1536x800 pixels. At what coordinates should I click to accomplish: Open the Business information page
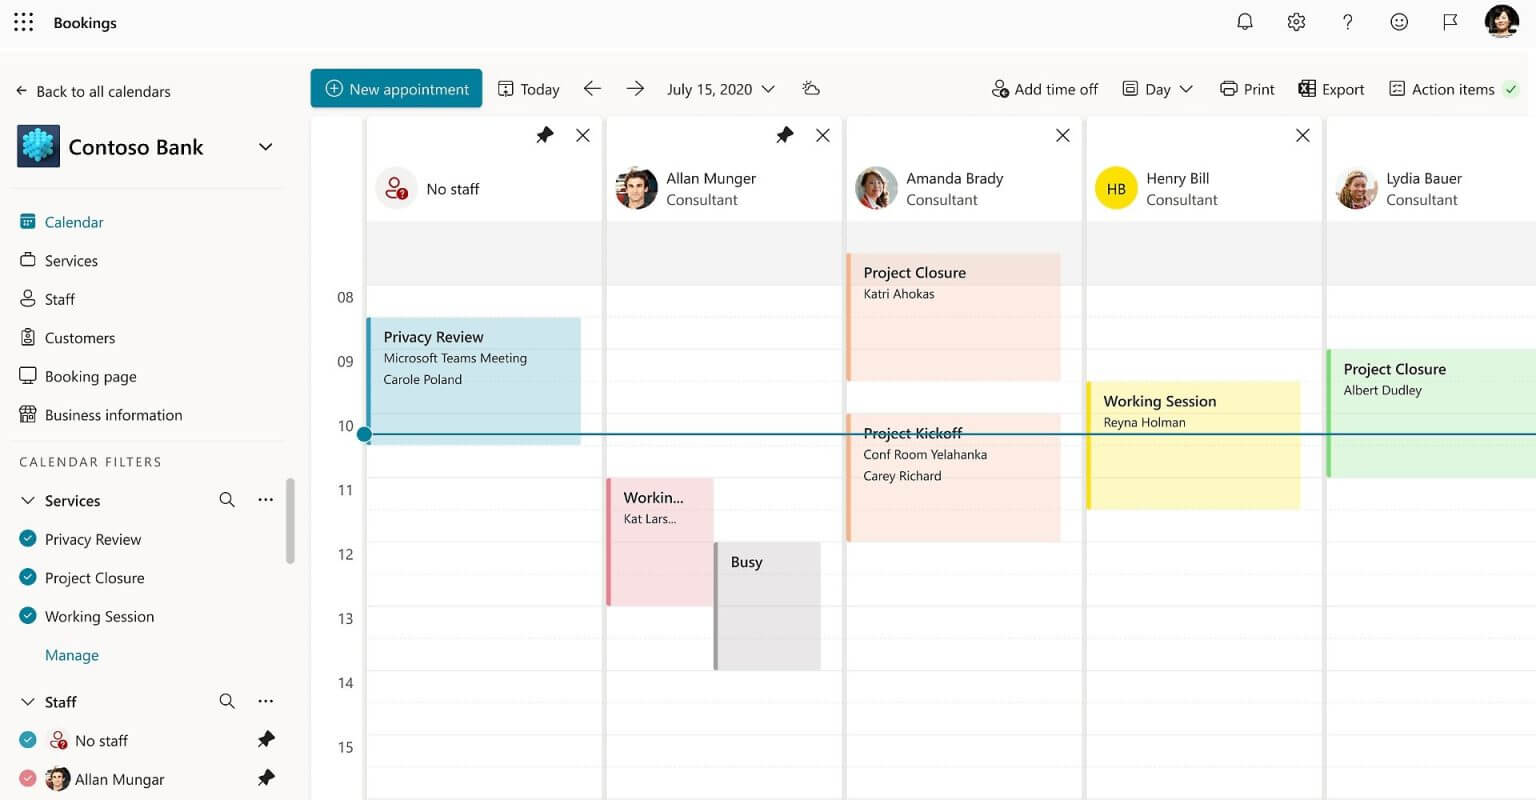tap(113, 414)
